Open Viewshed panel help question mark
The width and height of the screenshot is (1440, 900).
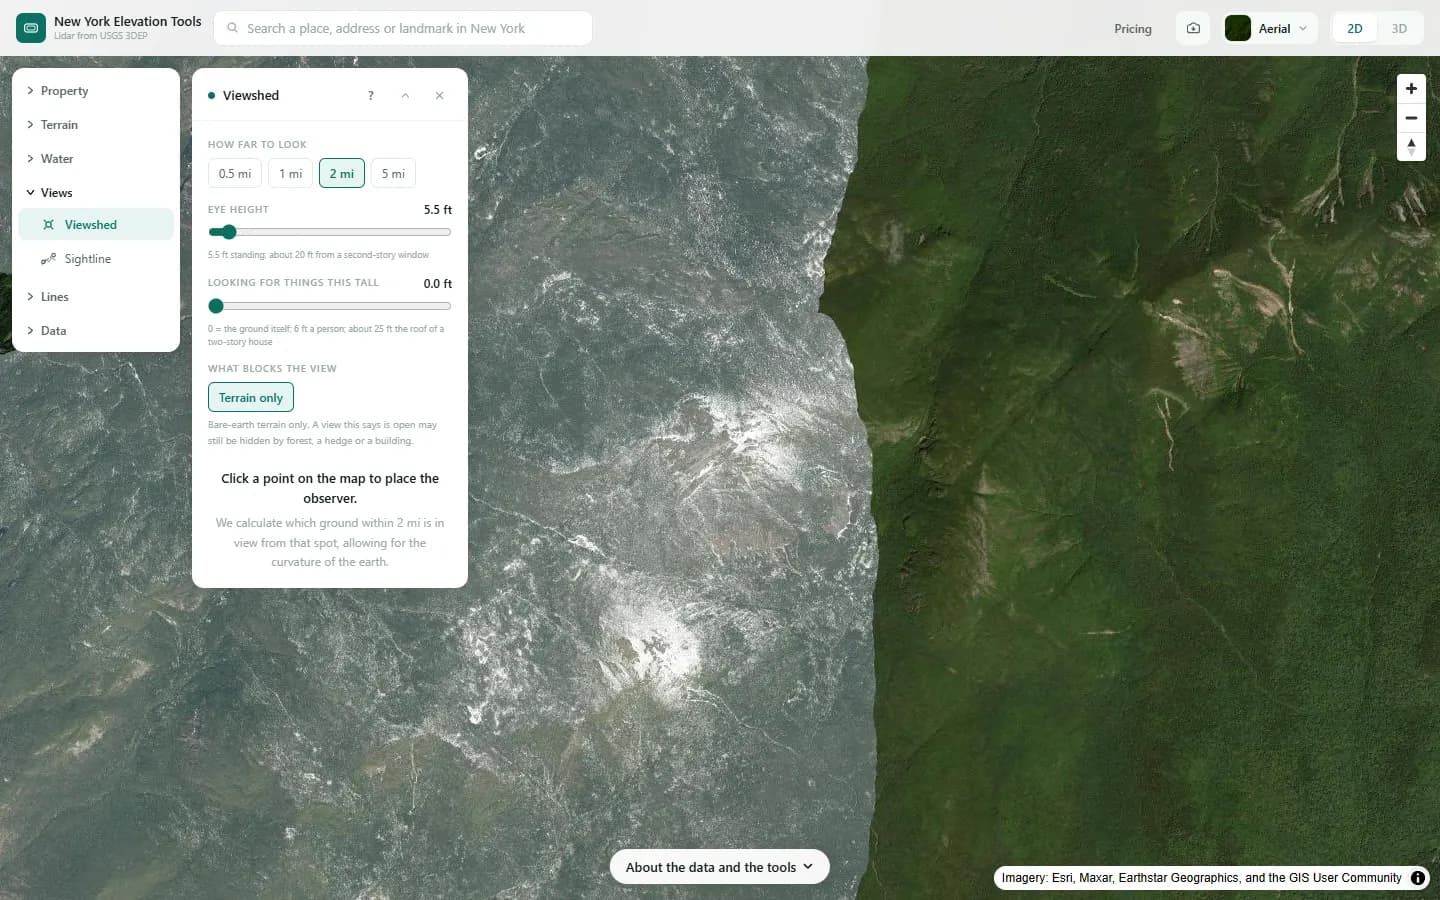(371, 95)
